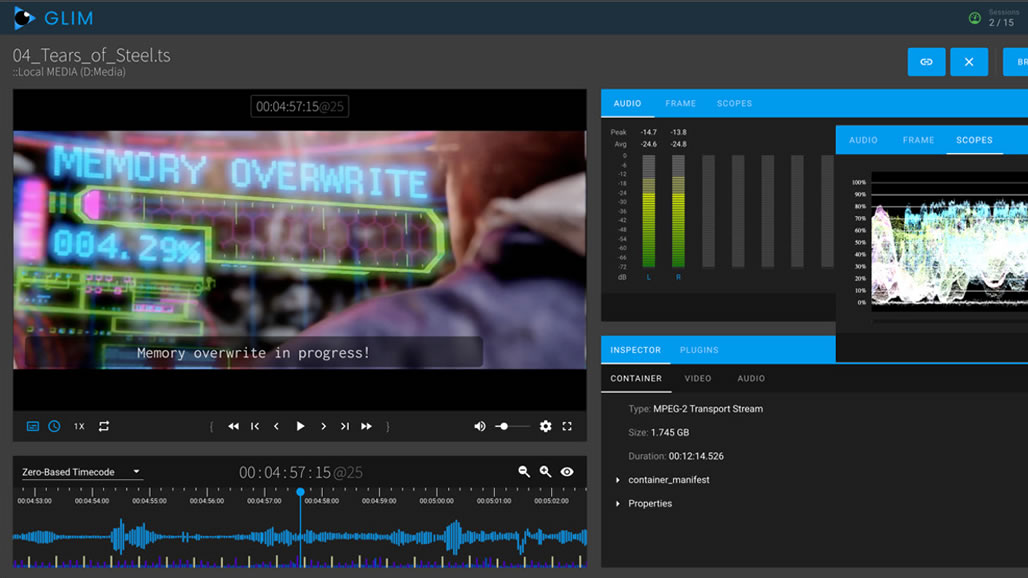Set the mark-in opening bracket
The height and width of the screenshot is (578, 1028).
211,427
